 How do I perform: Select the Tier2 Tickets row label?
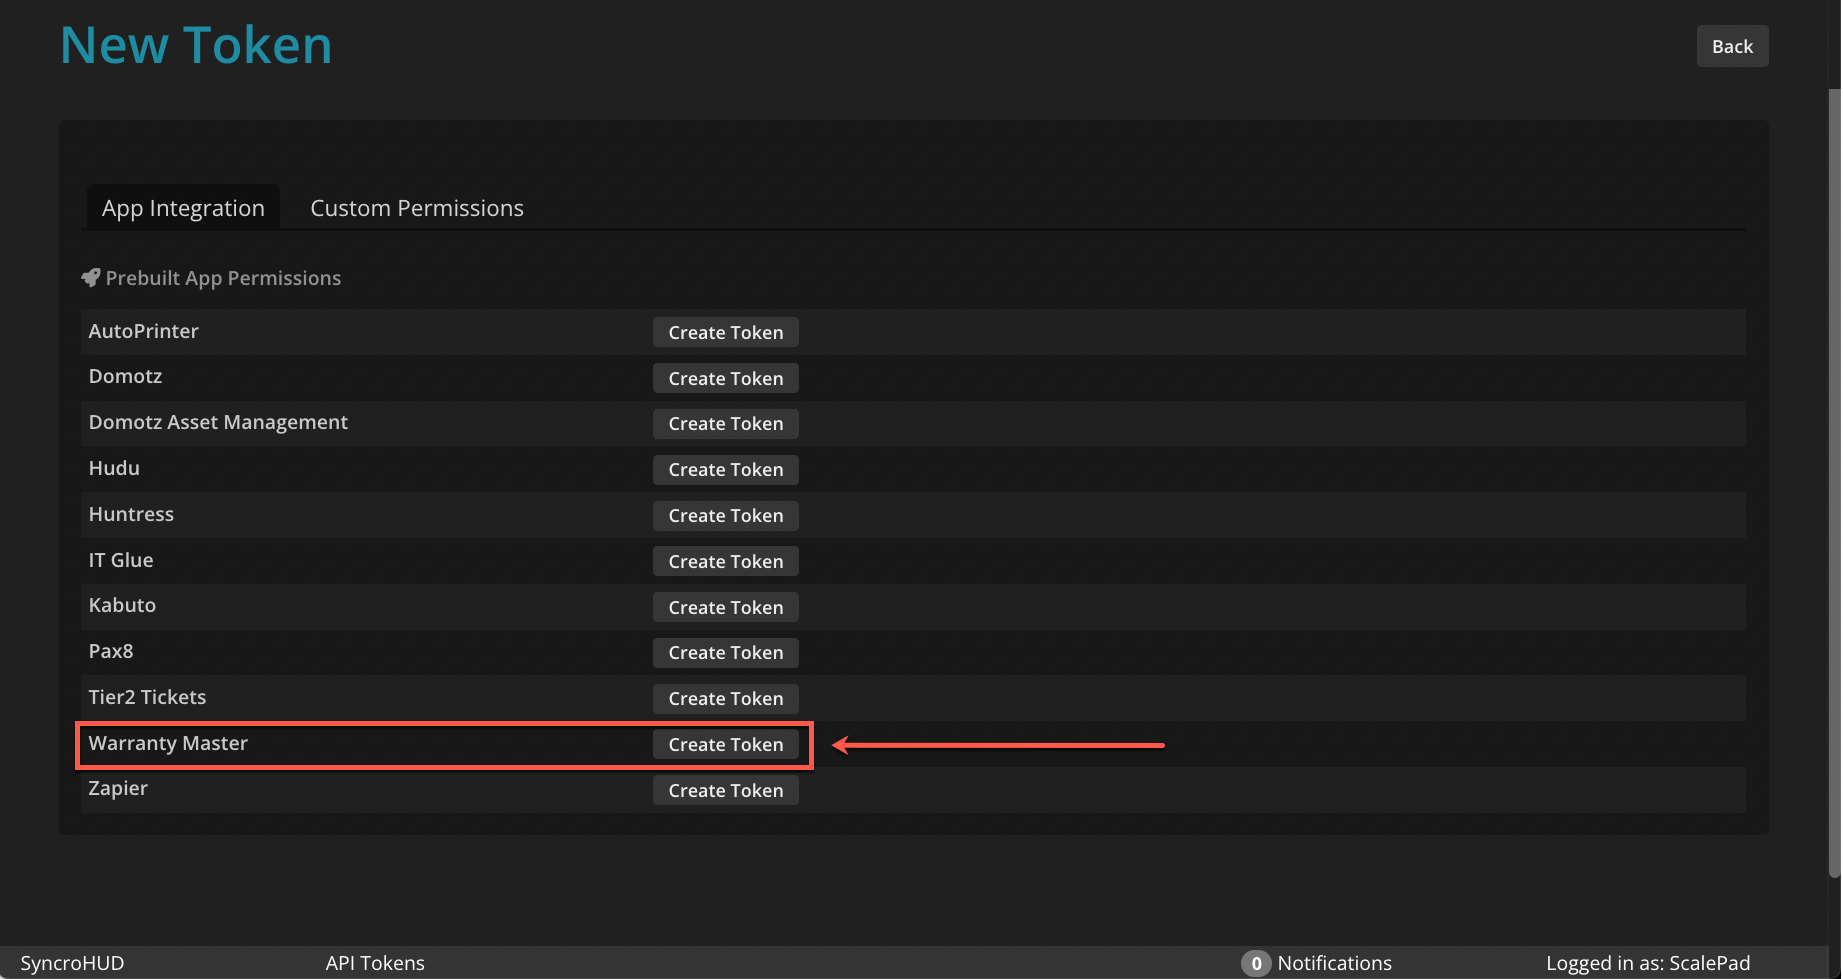coord(147,697)
